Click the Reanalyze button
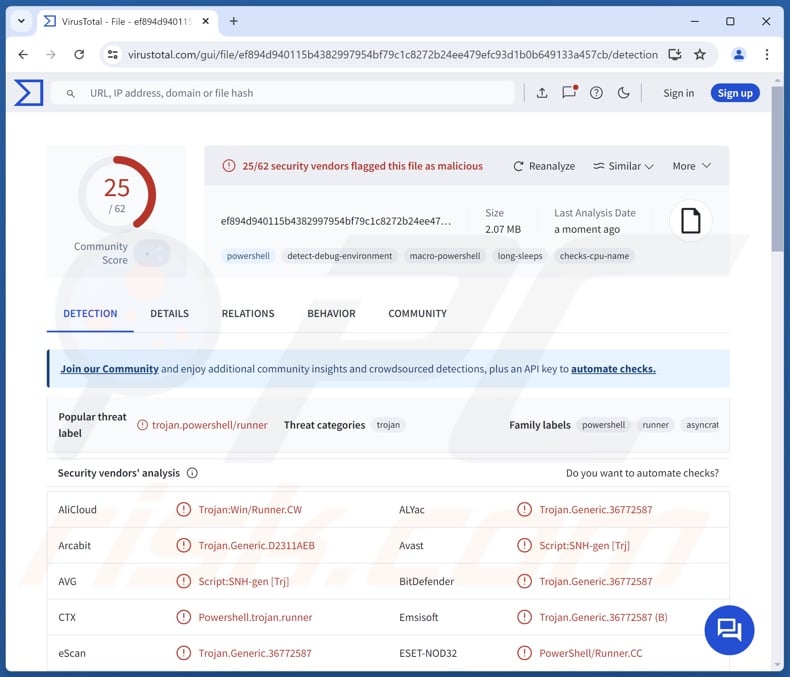 pos(544,166)
